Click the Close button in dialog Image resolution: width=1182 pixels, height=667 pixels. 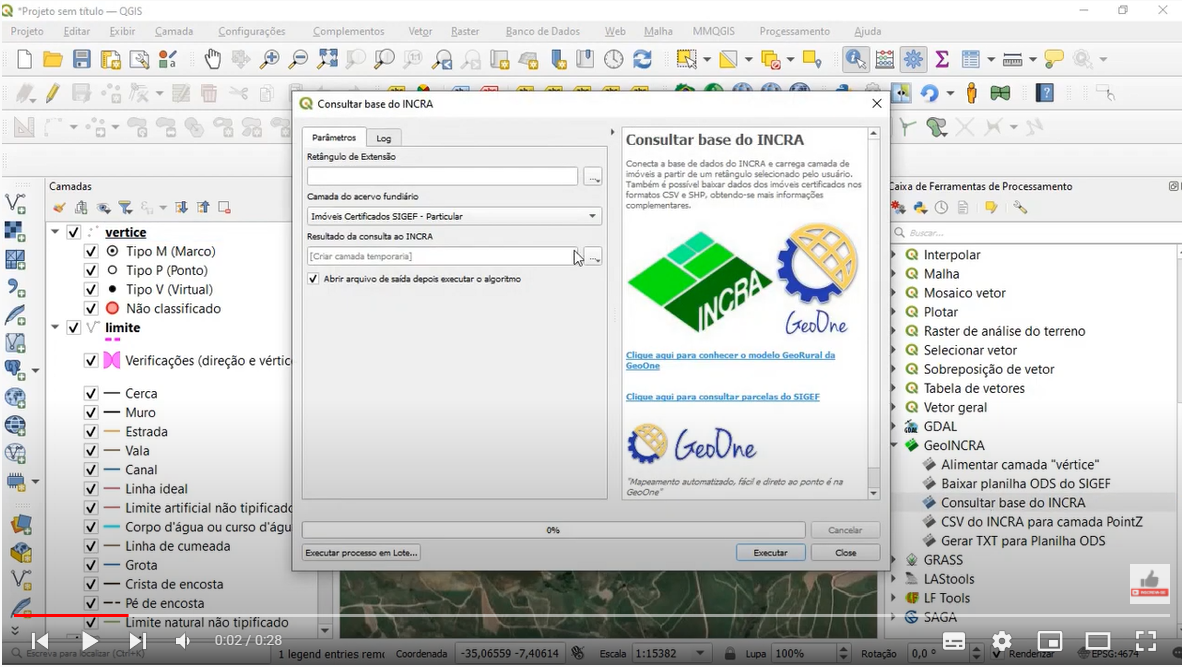pyautogui.click(x=846, y=552)
